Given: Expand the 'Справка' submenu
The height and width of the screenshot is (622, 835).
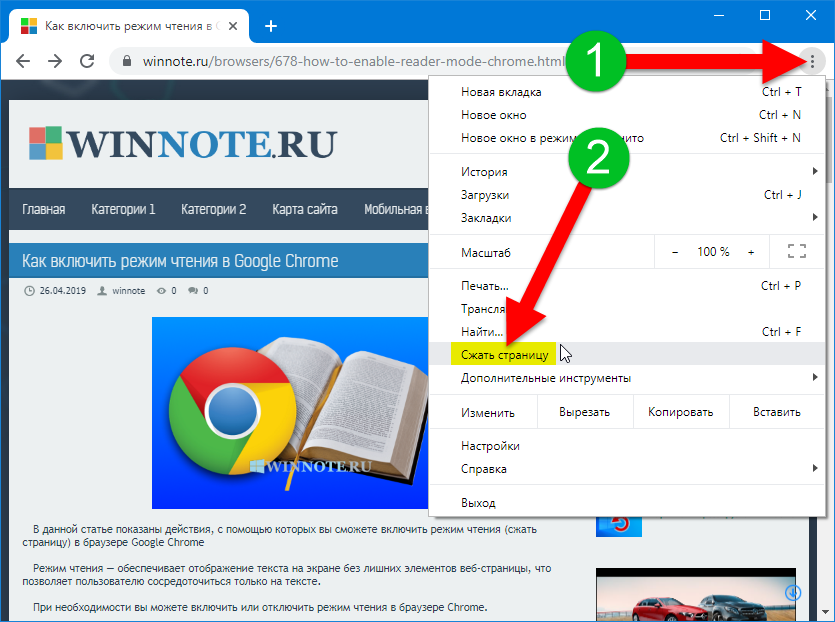Looking at the screenshot, I should [627, 469].
